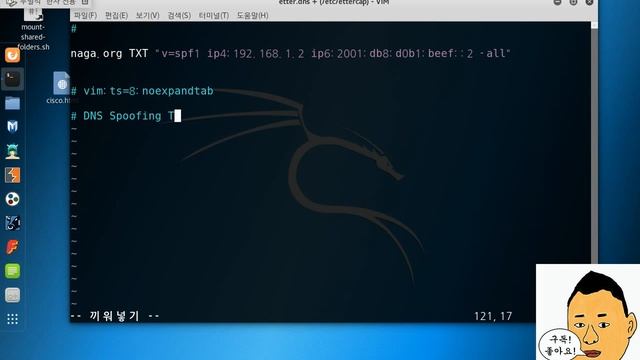
Task: Select mount-shared-folders.sh desktop file
Action: coord(33,29)
